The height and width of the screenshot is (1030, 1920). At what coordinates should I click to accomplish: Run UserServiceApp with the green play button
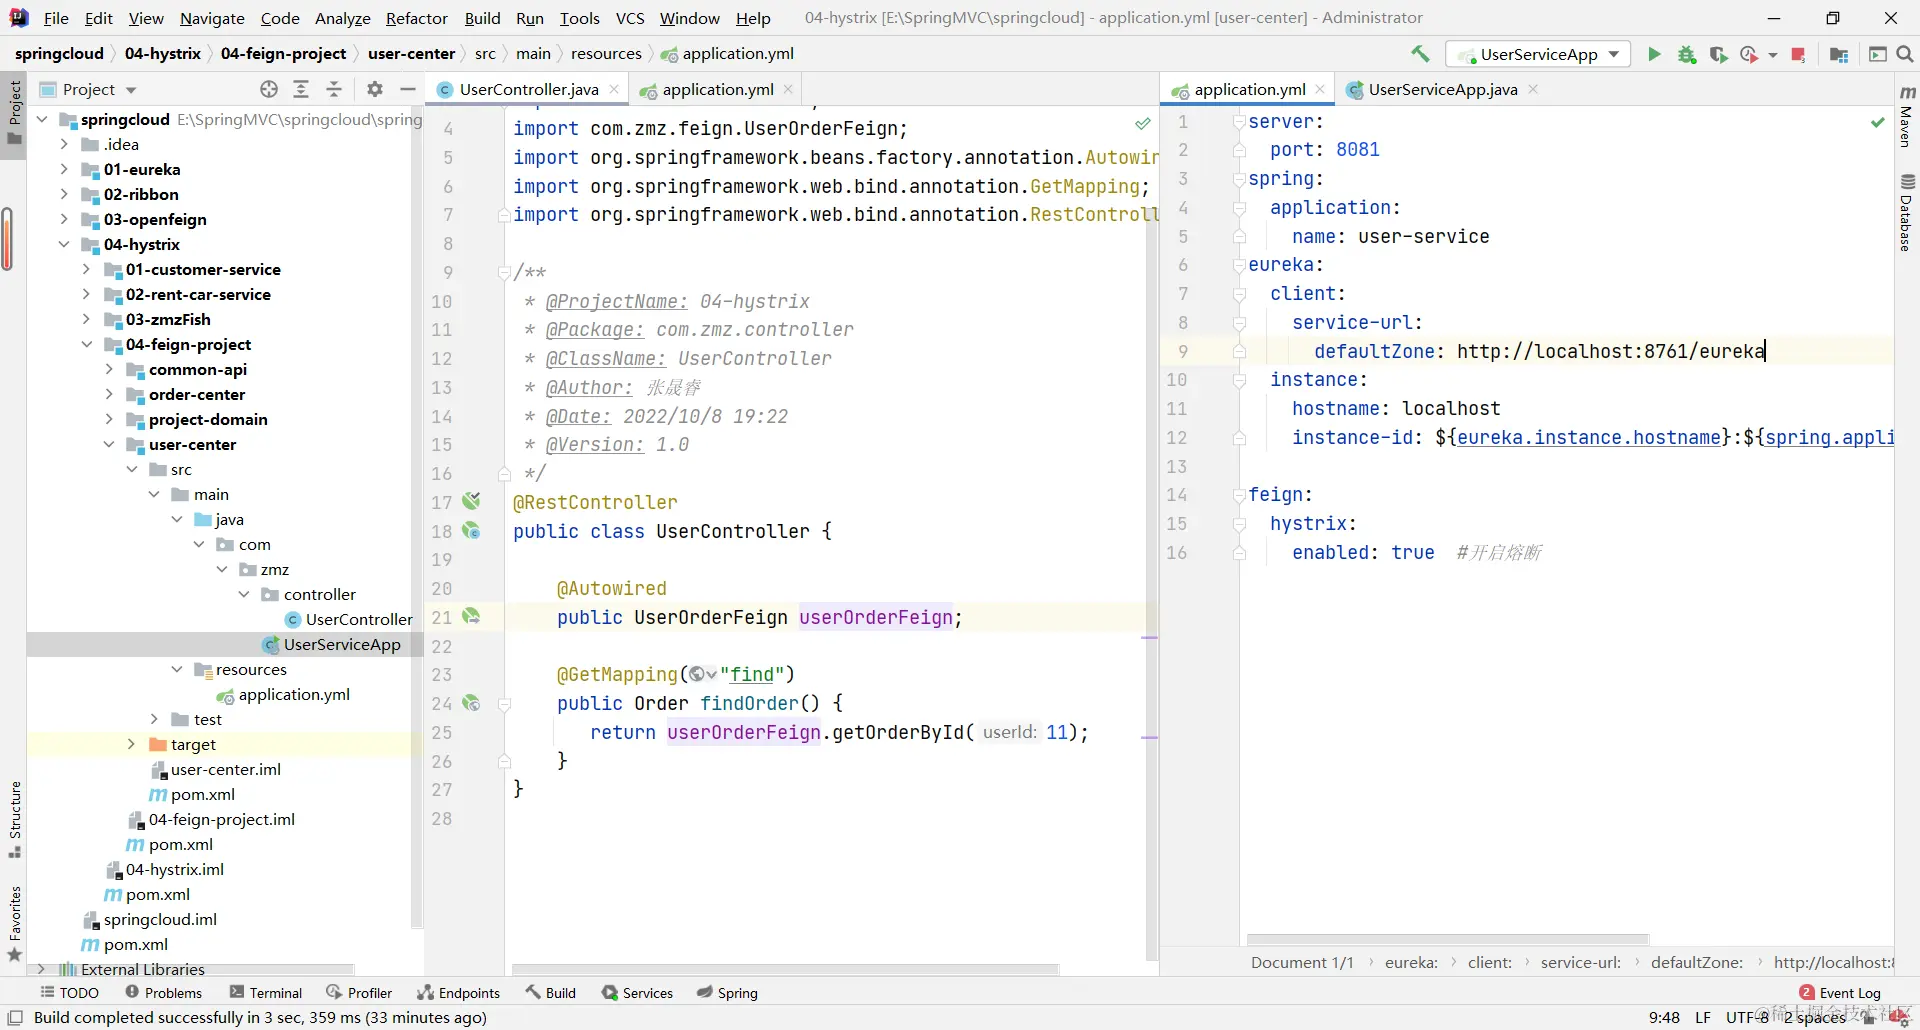tap(1654, 54)
